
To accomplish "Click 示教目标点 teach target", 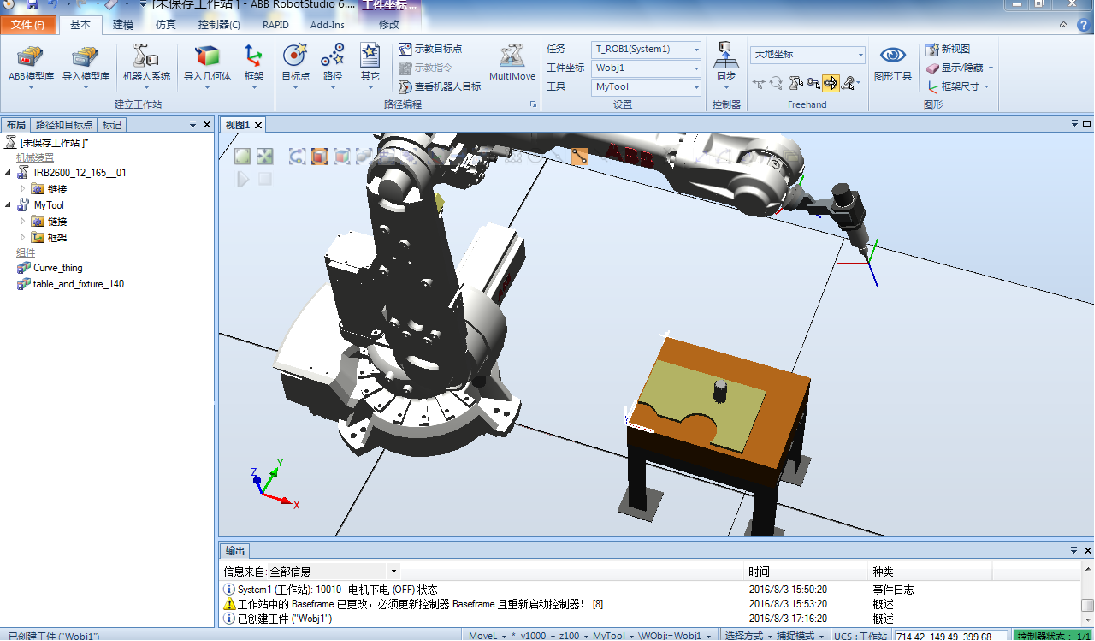I will point(431,49).
